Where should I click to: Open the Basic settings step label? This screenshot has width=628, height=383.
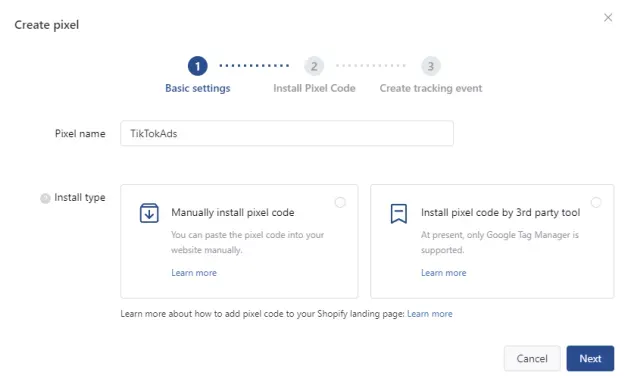pos(198,88)
